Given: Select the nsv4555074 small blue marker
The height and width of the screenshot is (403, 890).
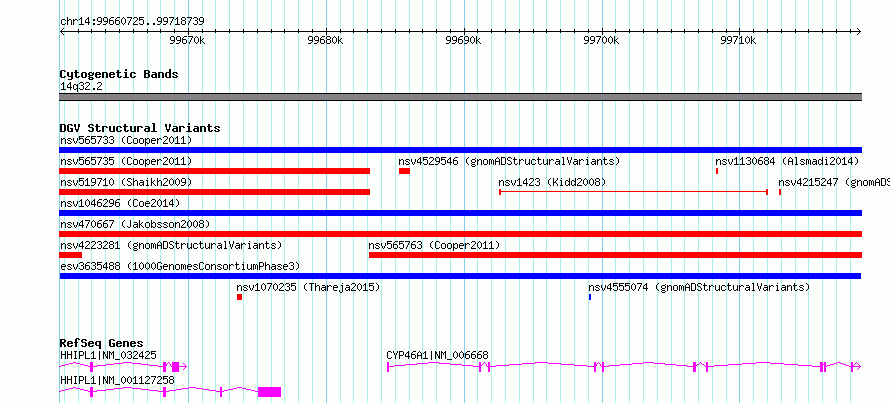Looking at the screenshot, I should (x=590, y=297).
